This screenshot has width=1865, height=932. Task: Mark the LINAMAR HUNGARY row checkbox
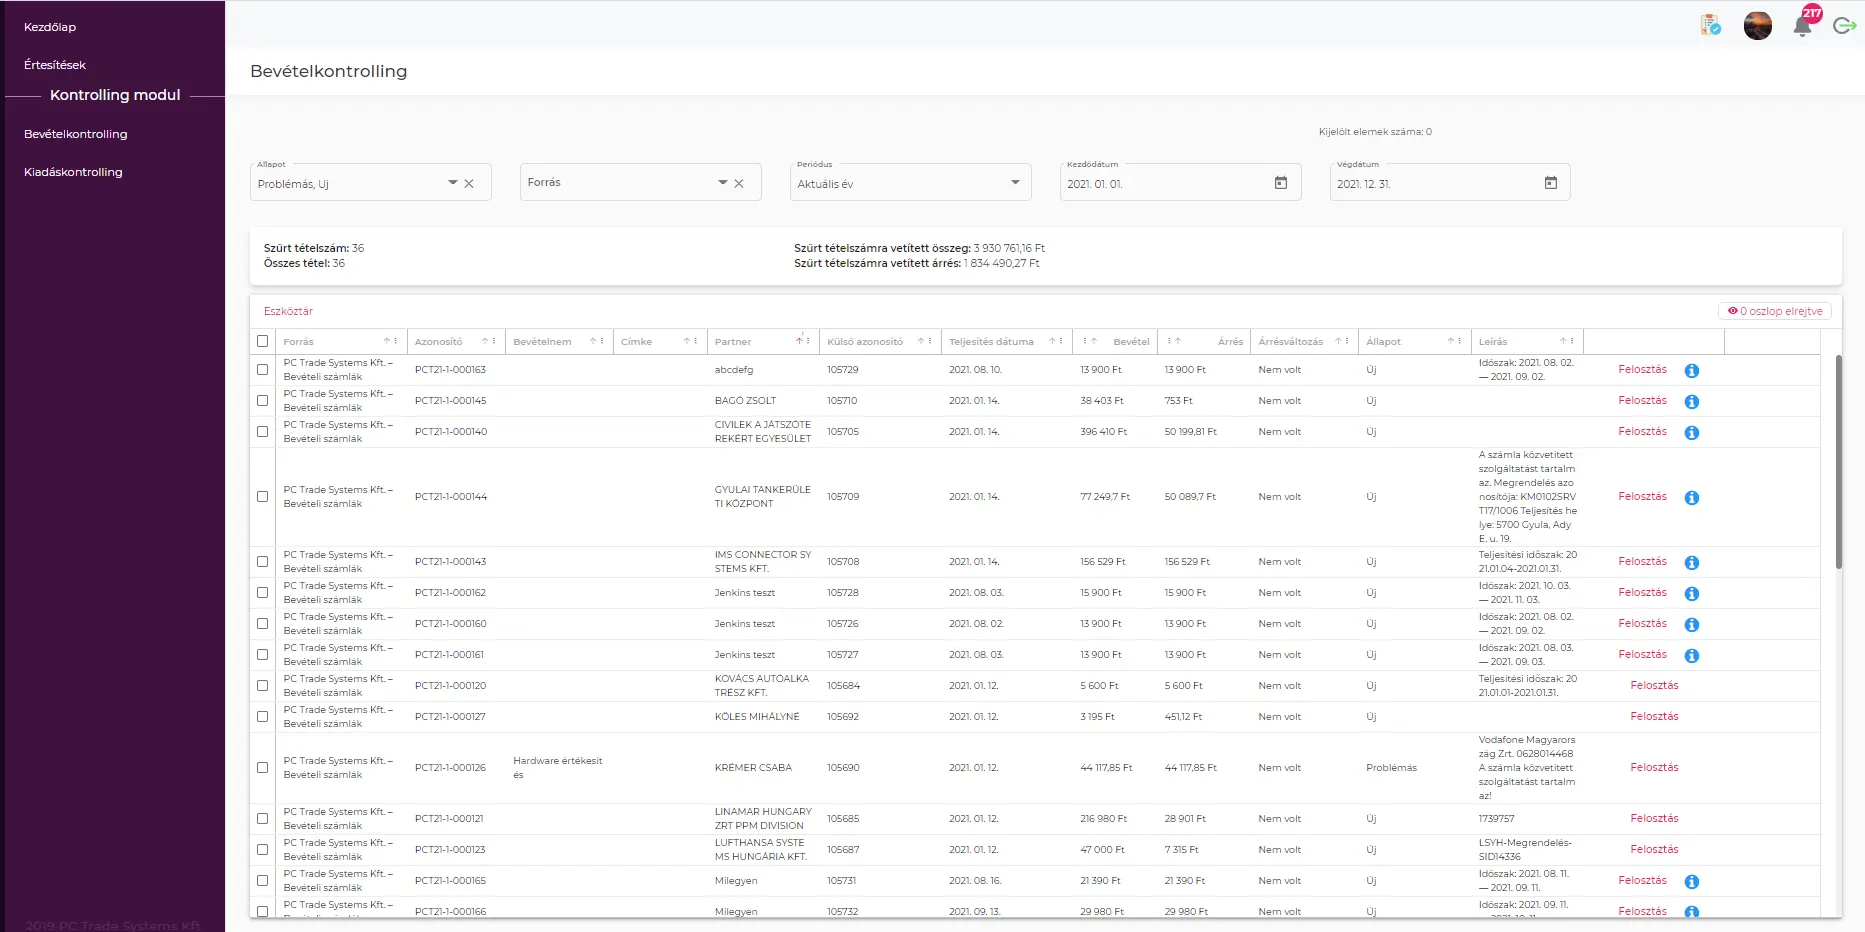pyautogui.click(x=262, y=818)
